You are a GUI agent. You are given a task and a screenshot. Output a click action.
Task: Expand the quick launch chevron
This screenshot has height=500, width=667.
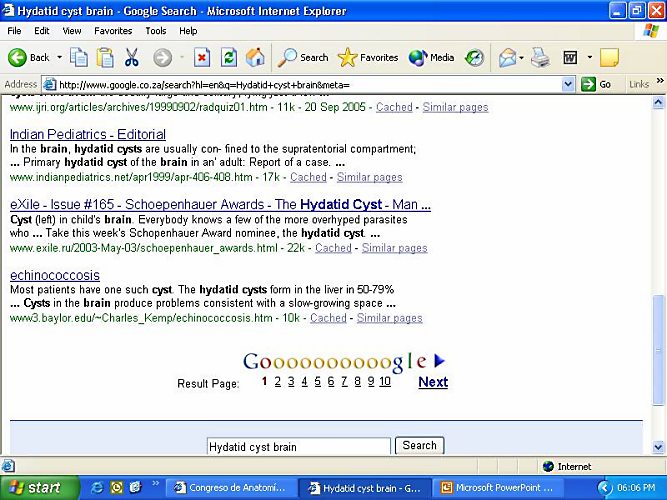[155, 483]
